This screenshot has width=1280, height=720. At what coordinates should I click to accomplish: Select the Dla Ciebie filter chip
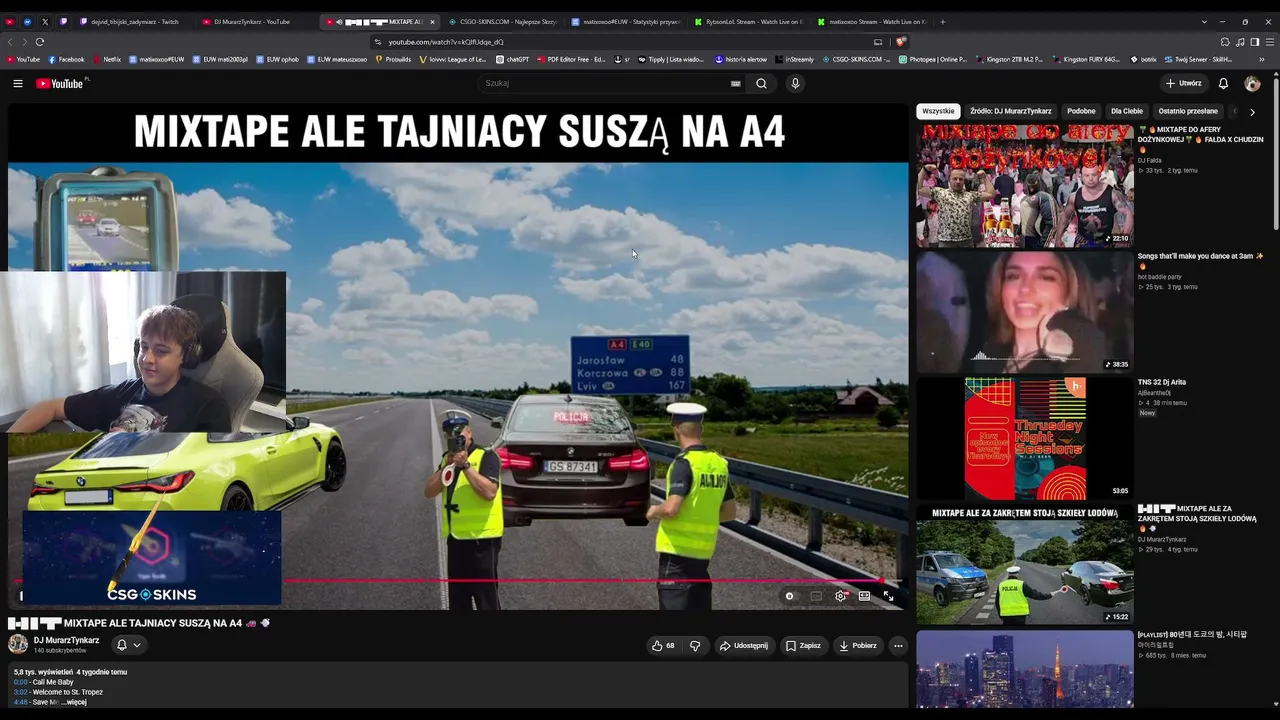coord(1127,111)
